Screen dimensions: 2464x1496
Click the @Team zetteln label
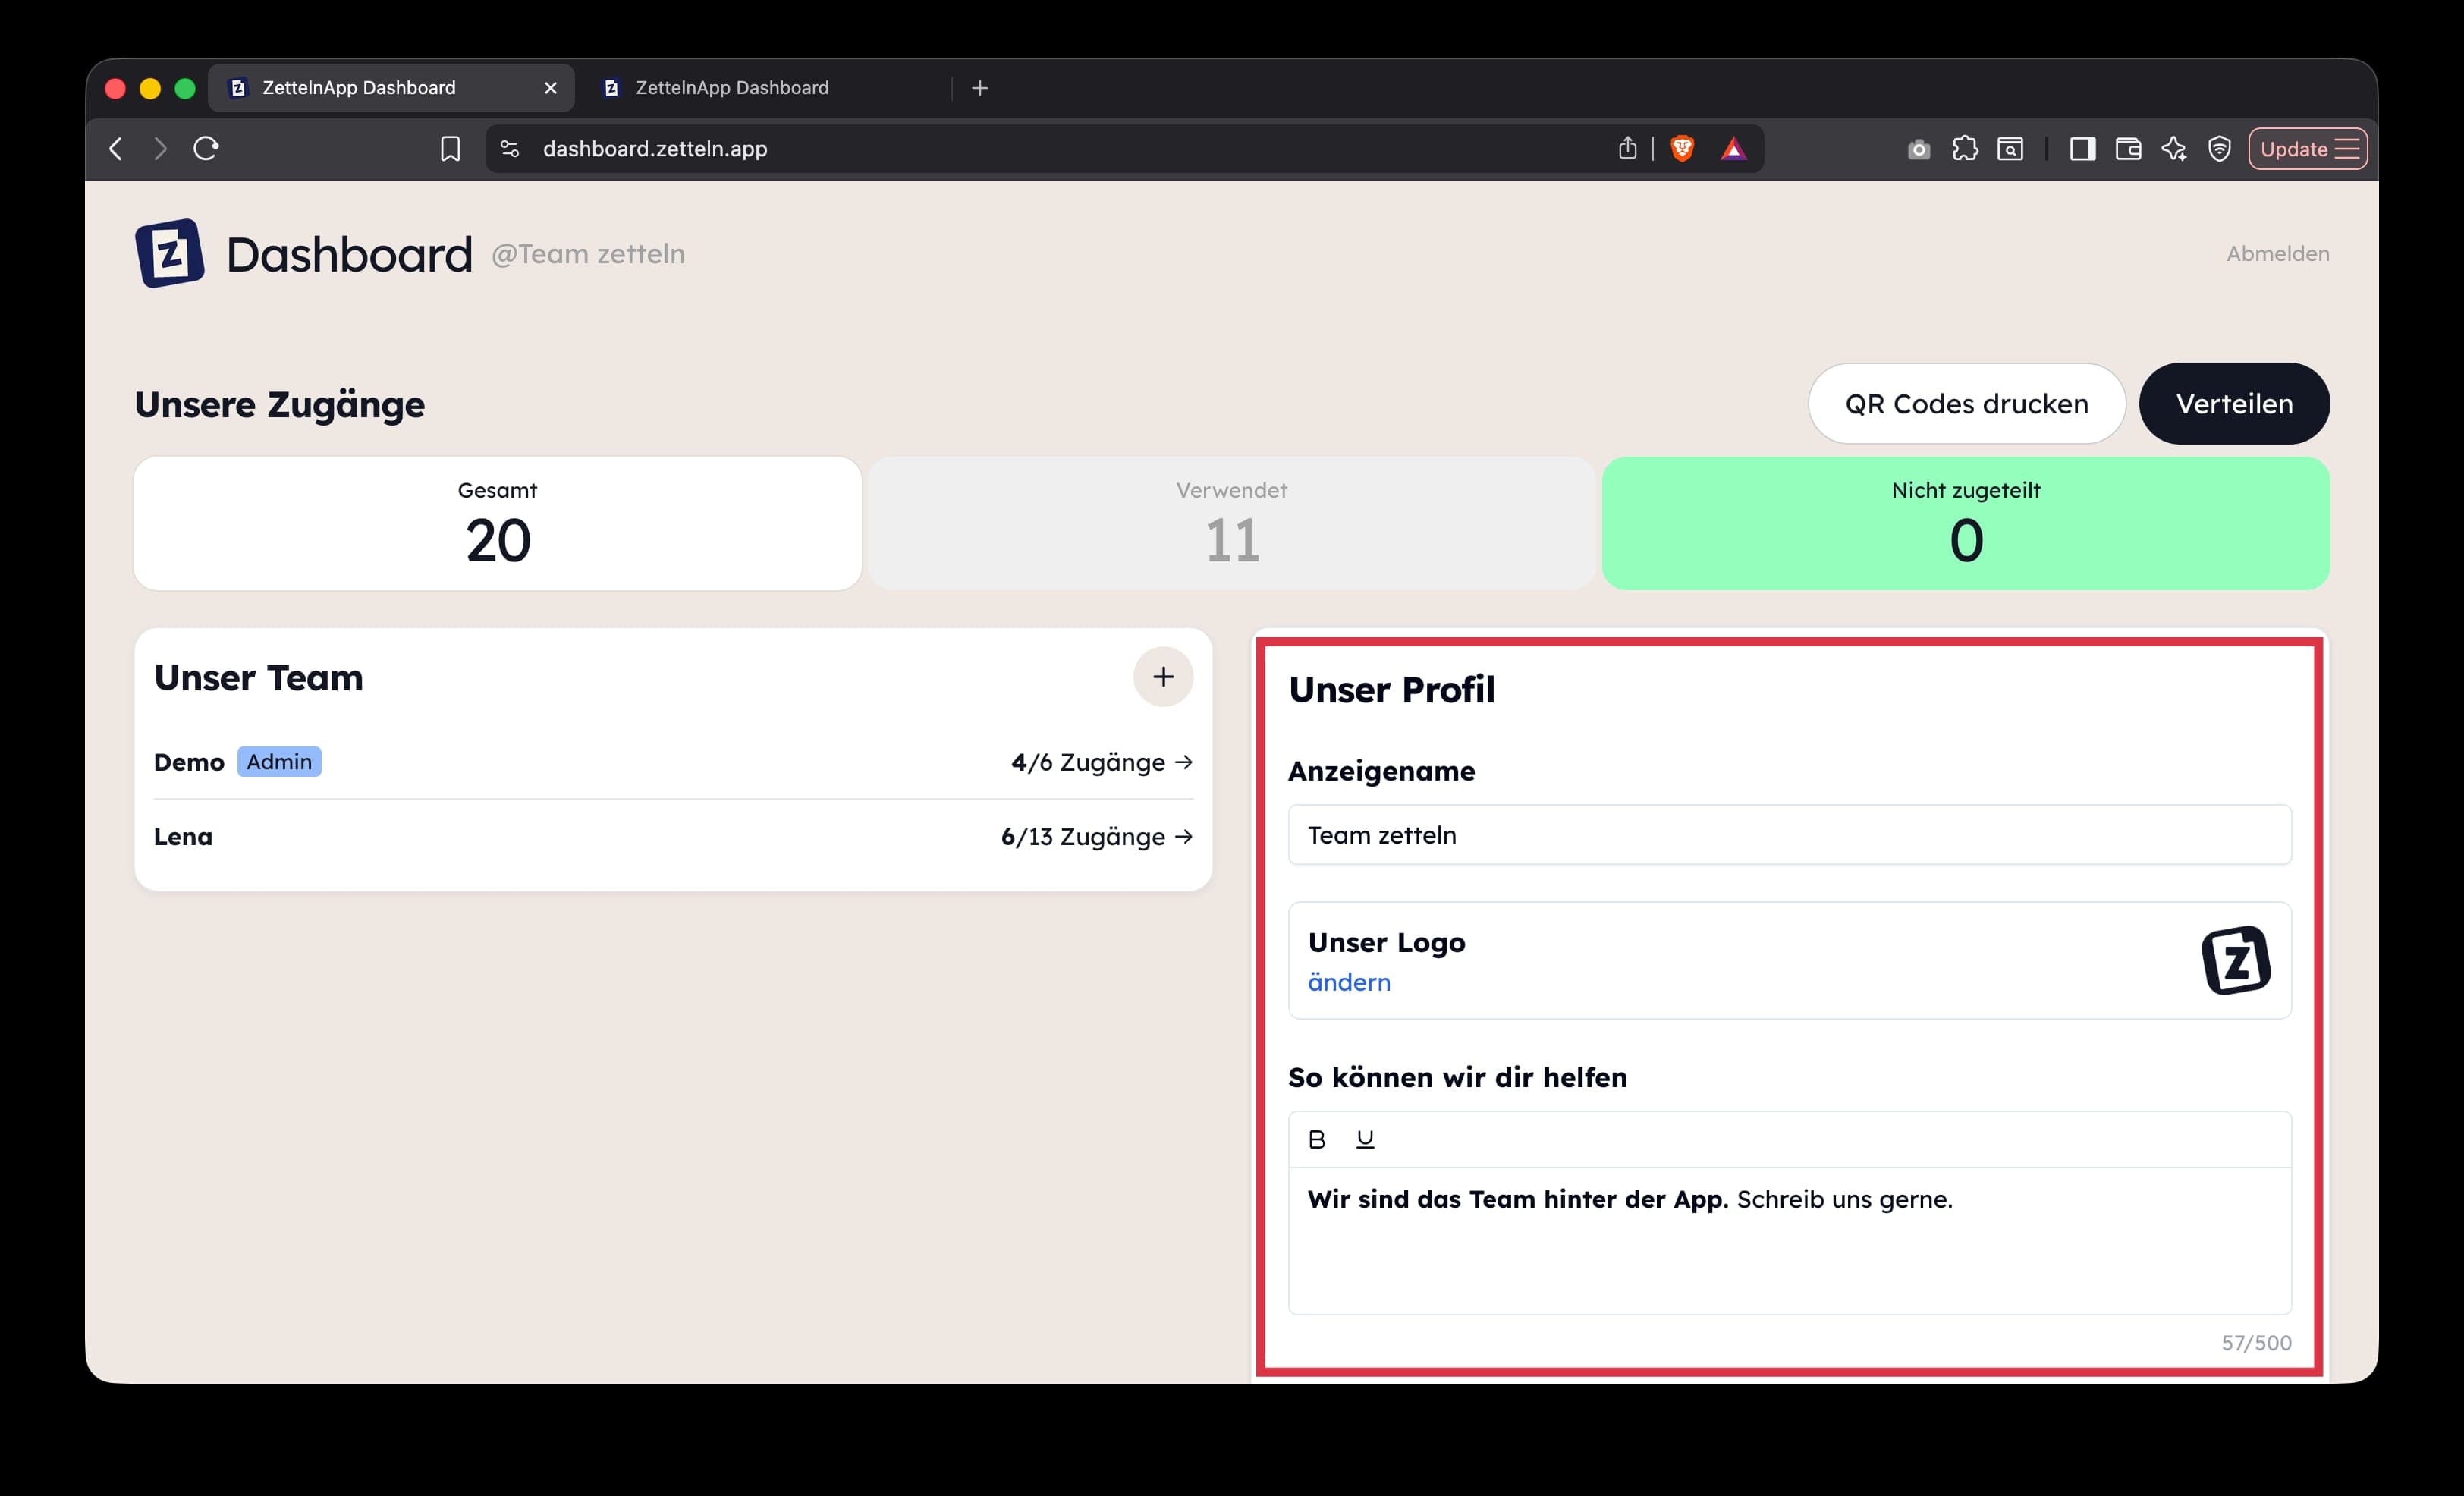pos(588,254)
